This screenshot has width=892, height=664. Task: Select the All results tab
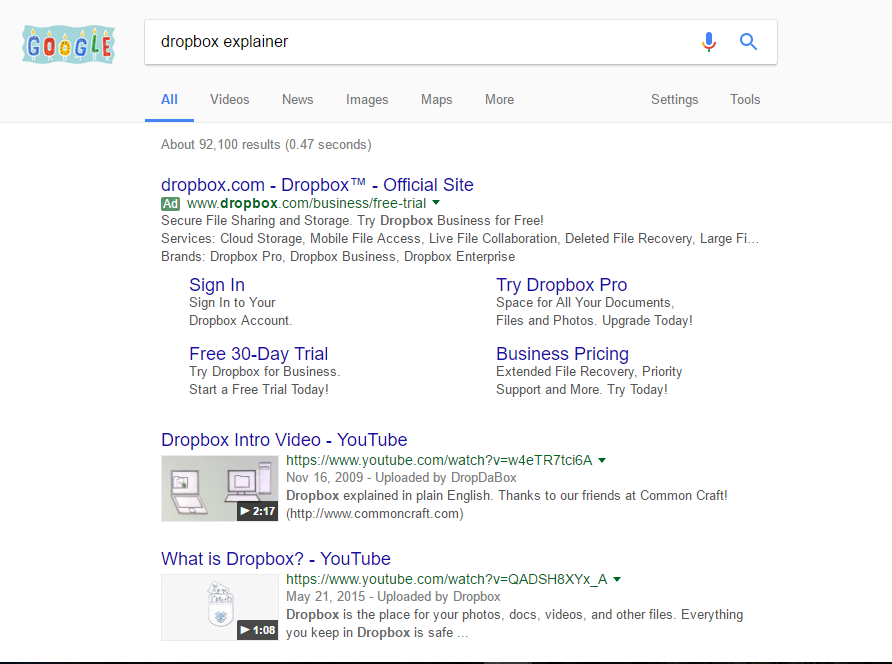tap(170, 100)
